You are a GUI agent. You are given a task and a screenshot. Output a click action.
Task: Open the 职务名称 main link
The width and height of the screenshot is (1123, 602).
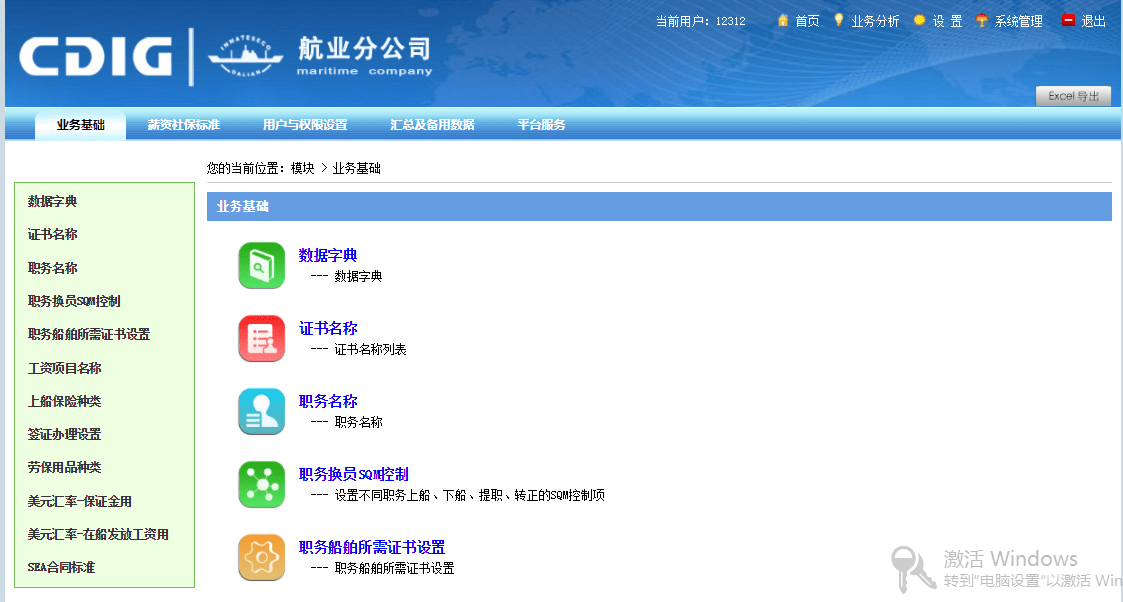pos(328,402)
